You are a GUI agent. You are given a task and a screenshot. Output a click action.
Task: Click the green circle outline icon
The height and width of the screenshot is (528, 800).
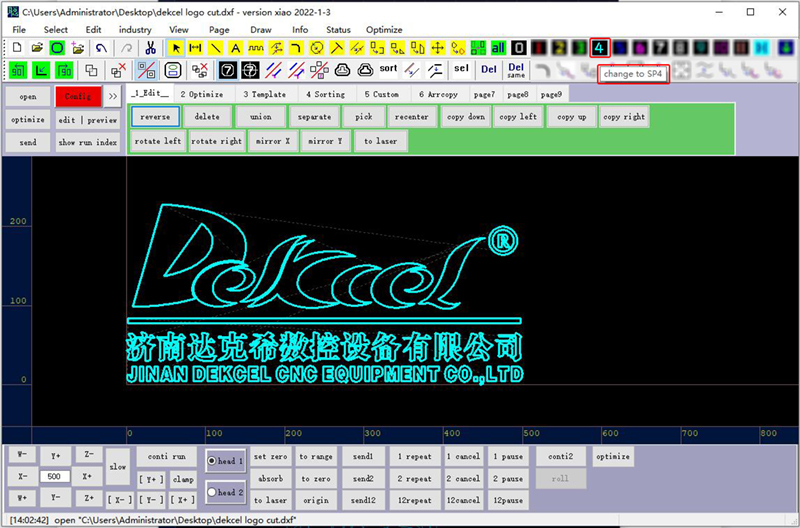[57, 48]
